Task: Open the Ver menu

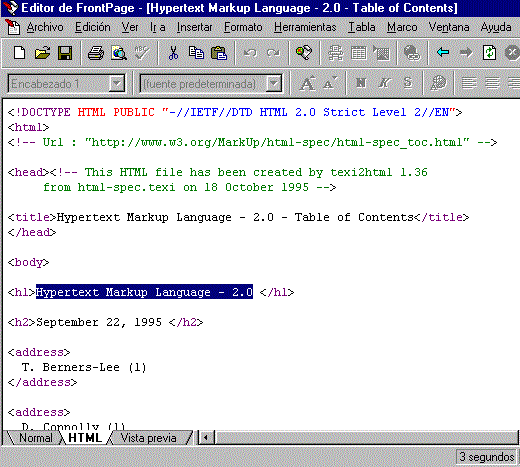Action: coord(130,27)
